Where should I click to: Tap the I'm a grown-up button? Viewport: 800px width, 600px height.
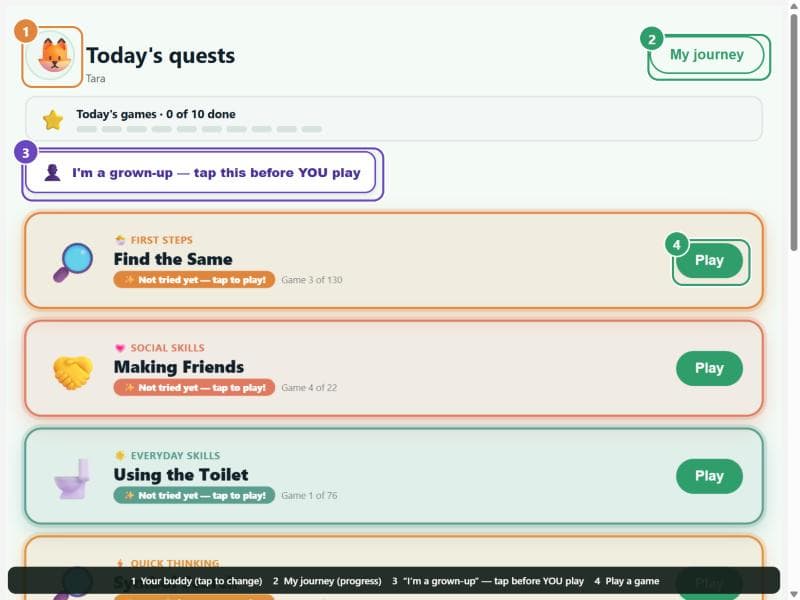pos(201,172)
